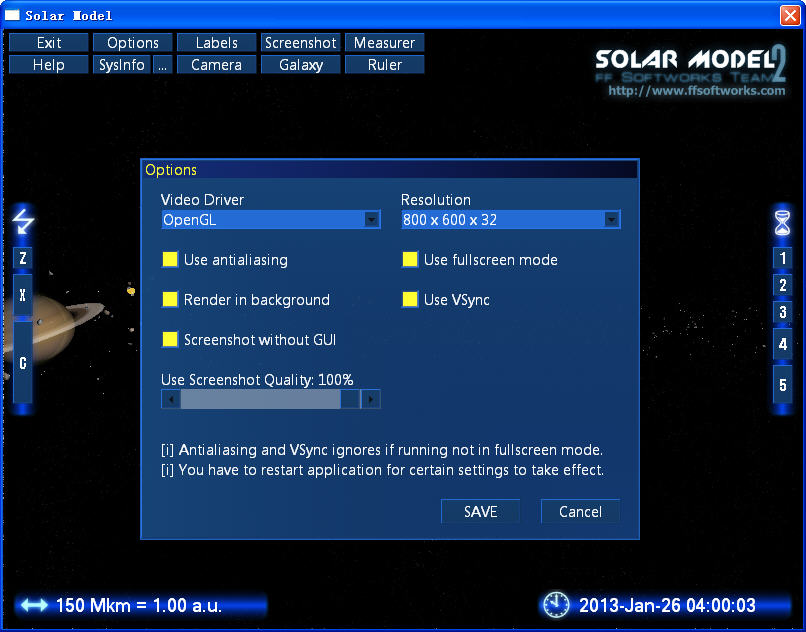Toggle Use VSync checkbox

tap(410, 299)
